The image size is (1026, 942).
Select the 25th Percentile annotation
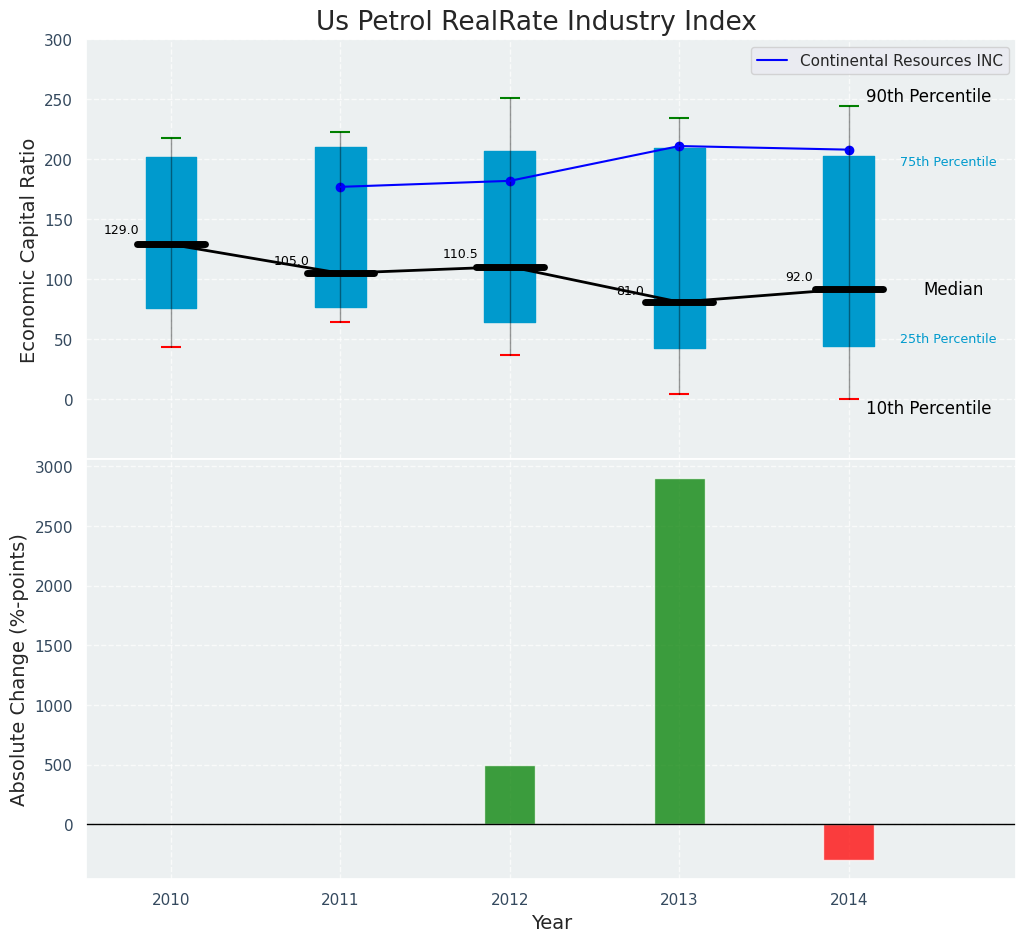[947, 339]
